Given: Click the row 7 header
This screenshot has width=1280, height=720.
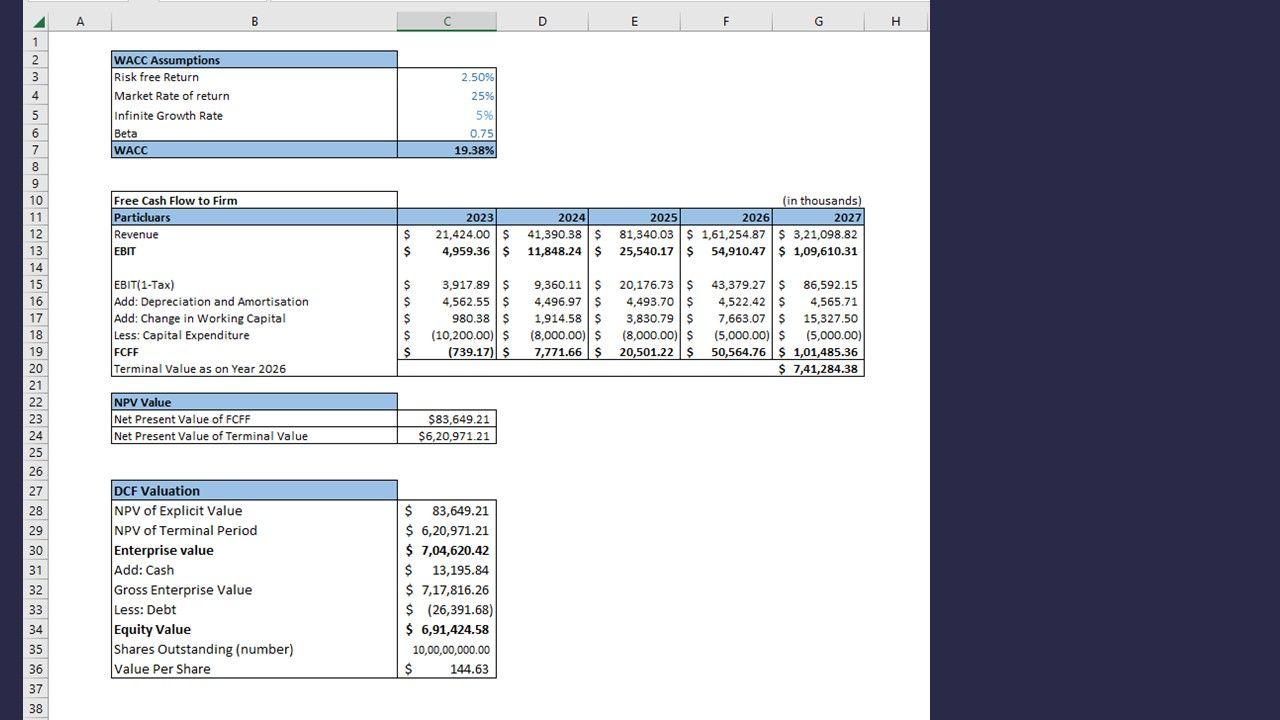Looking at the screenshot, I should [x=35, y=150].
